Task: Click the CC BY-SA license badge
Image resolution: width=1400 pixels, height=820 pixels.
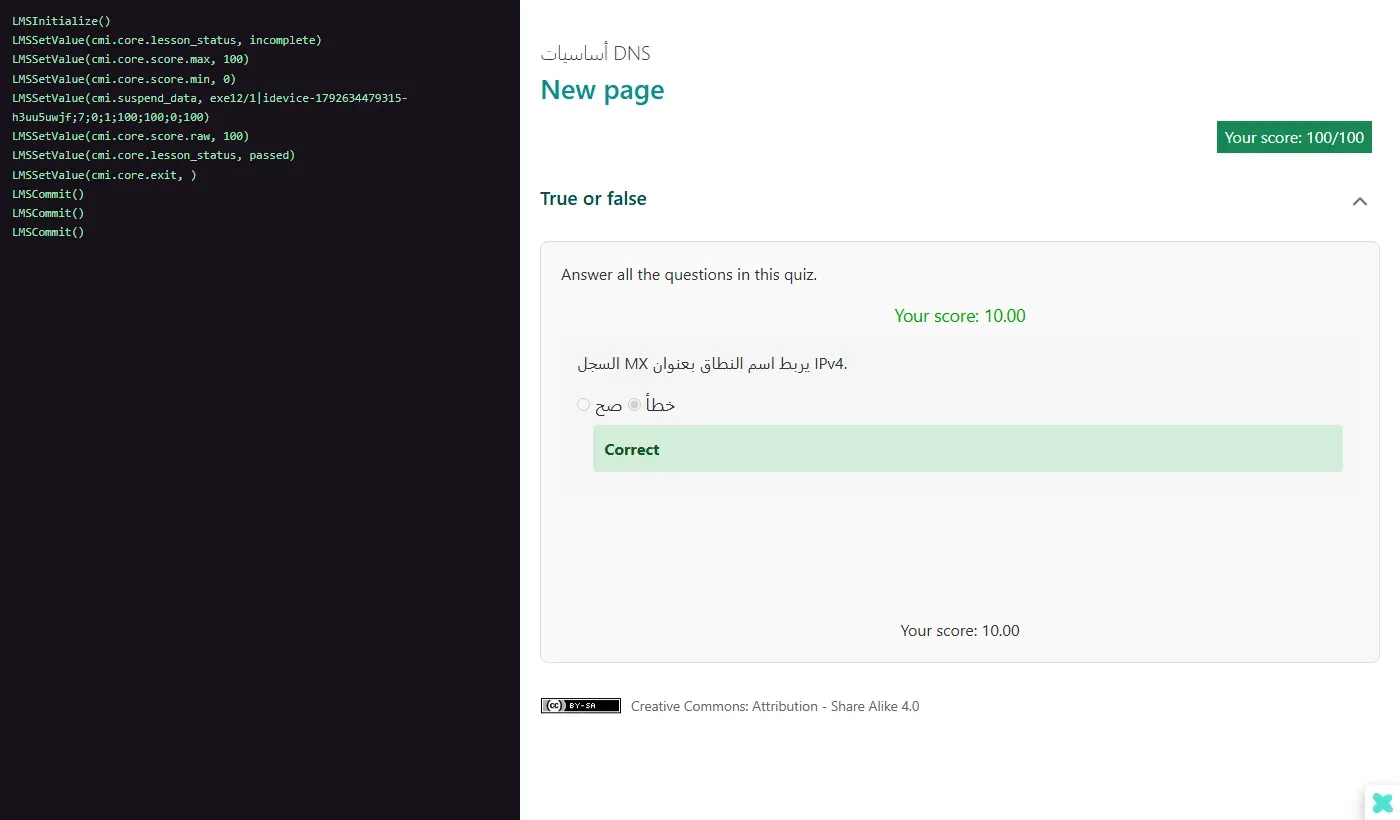Action: tap(581, 706)
